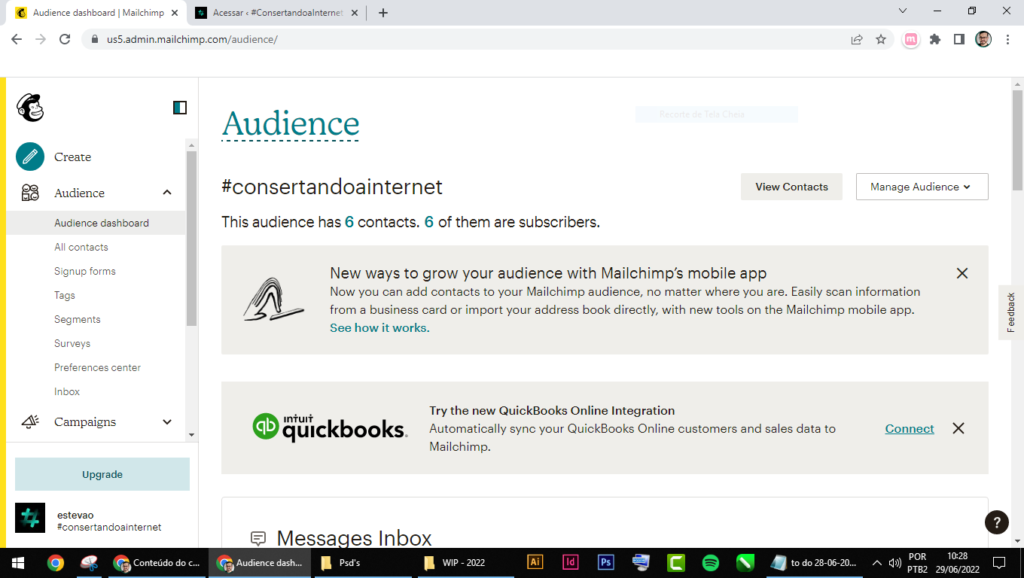Screen dimensions: 1024x578
Task: Open the Windows Start menu
Action: (18, 562)
